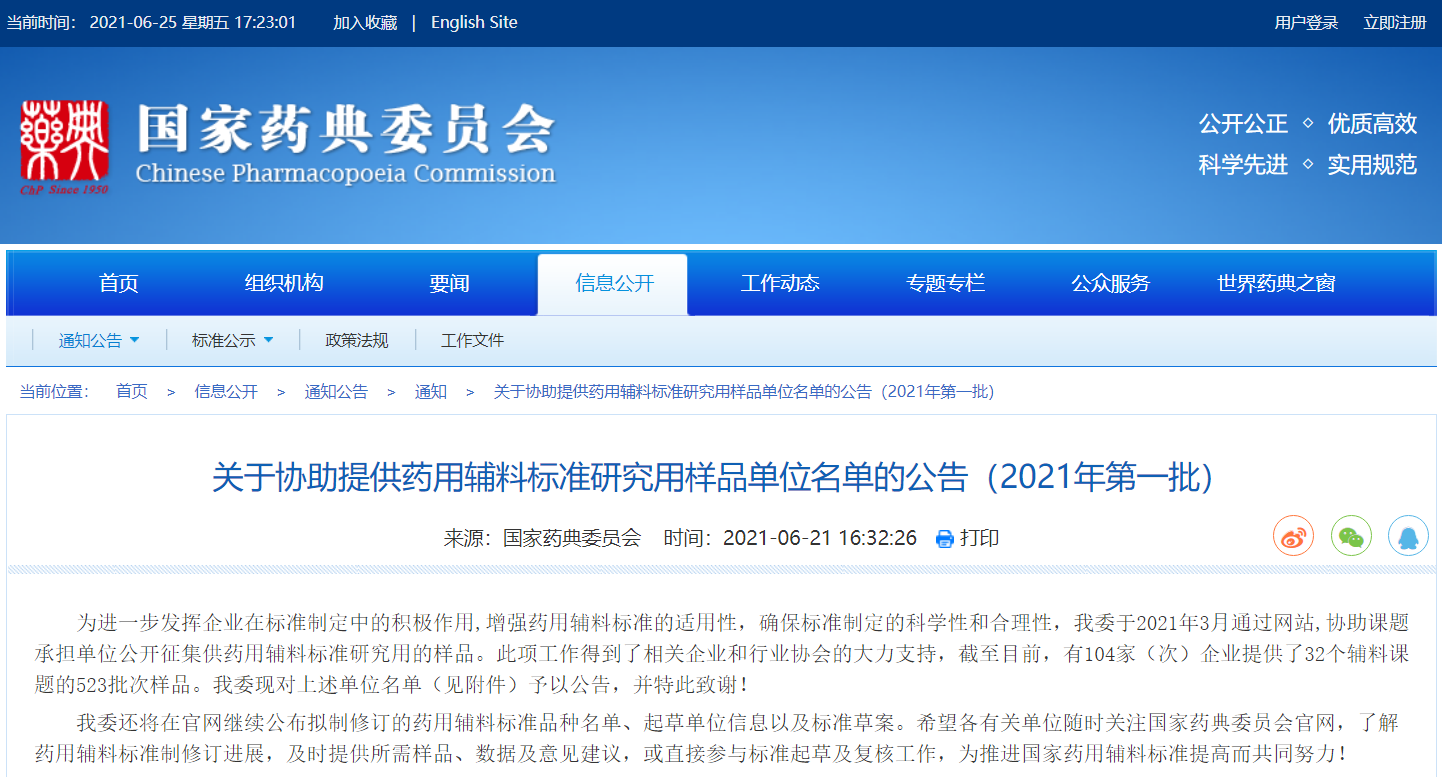Screen dimensions: 1442x777
Task: Expand the 通知公告 dropdown arrow
Action: [x=135, y=340]
